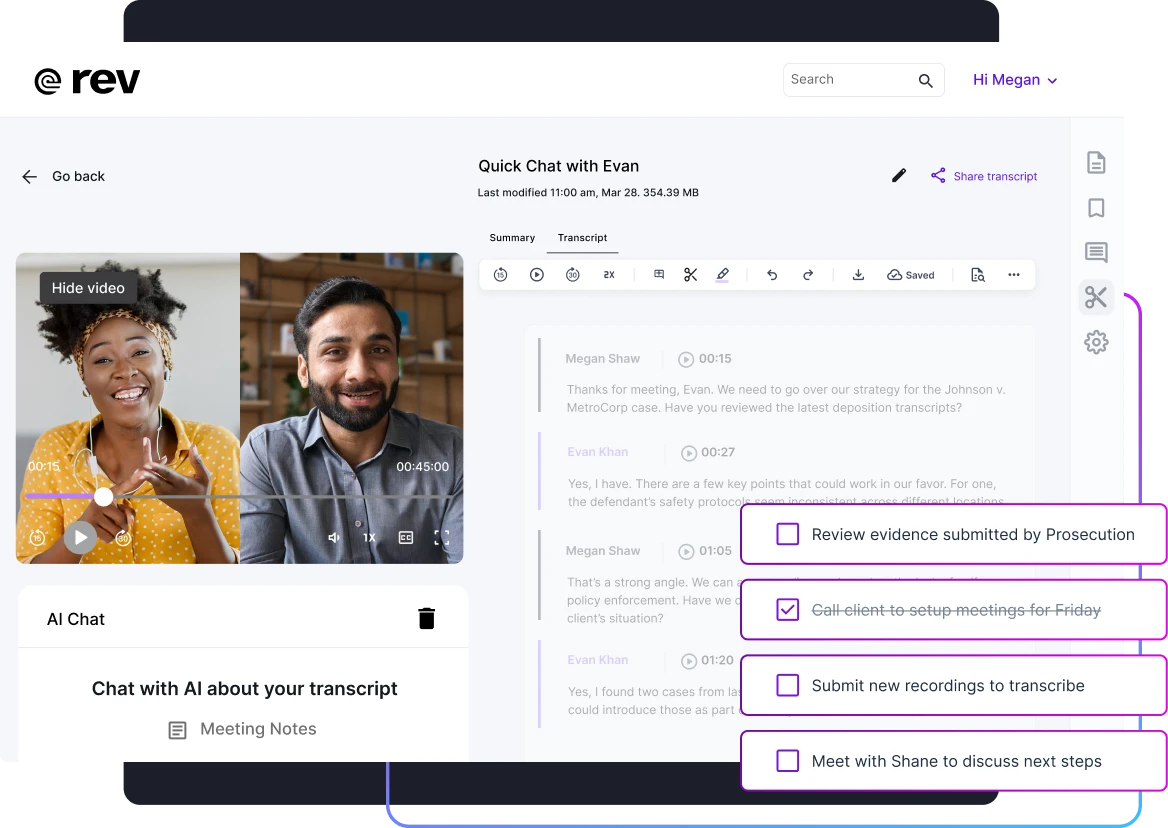Mute the video volume
This screenshot has height=828, width=1168.
click(x=334, y=538)
